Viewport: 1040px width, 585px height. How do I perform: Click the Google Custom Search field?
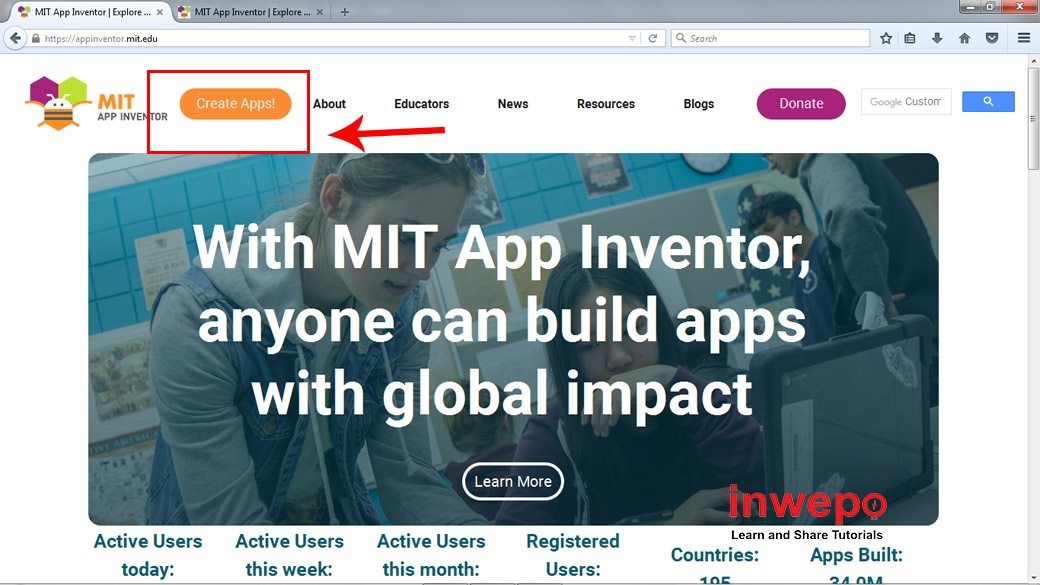click(x=906, y=101)
